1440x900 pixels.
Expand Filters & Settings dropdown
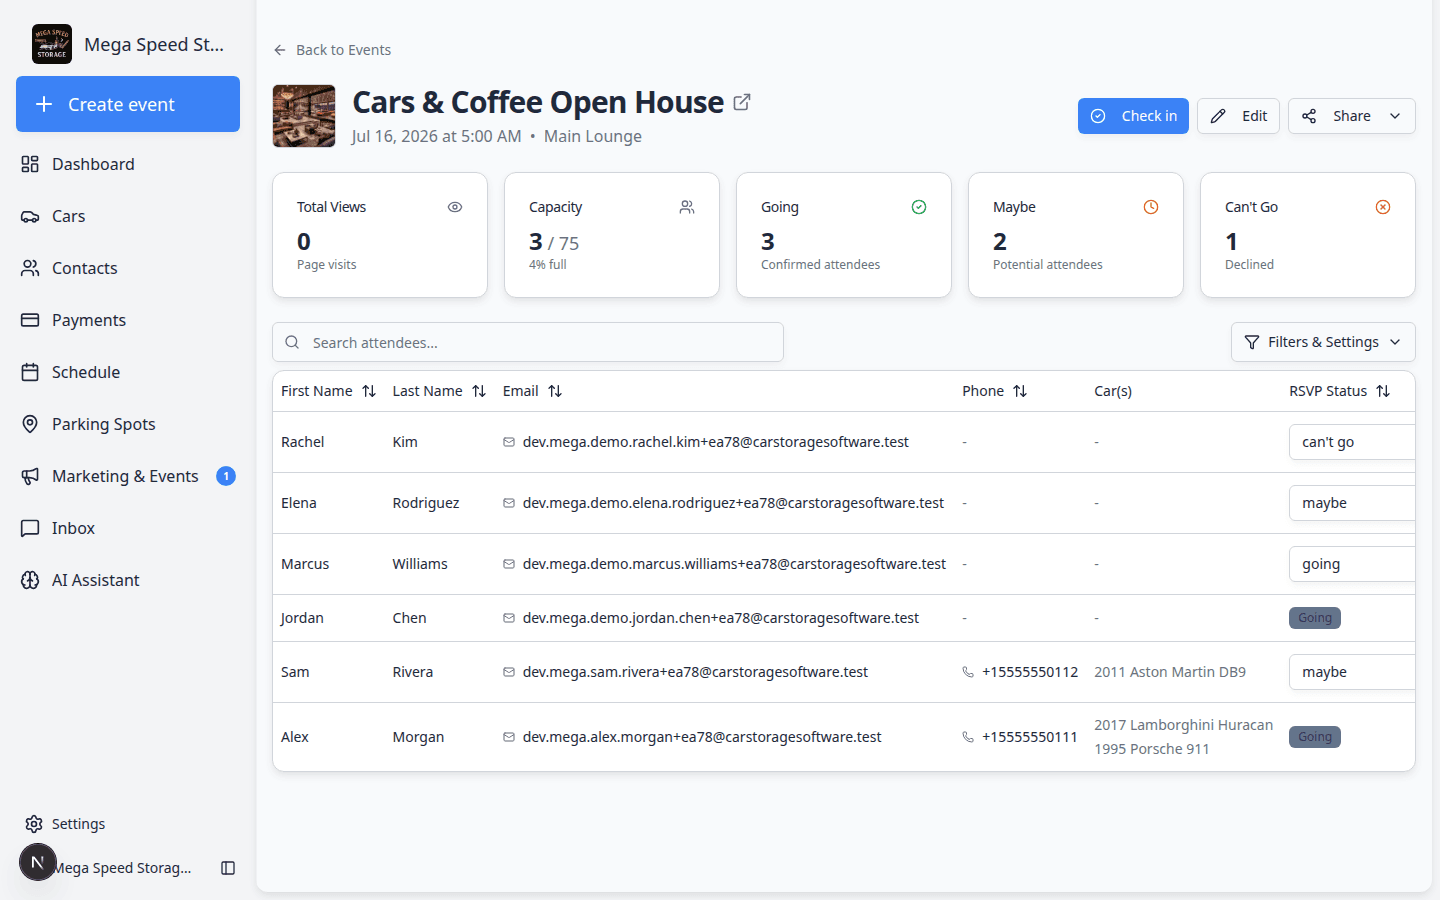click(x=1323, y=342)
